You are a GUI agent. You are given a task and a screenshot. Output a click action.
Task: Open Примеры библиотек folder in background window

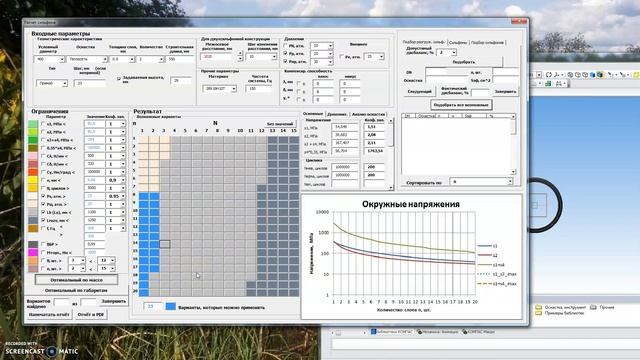click(x=560, y=313)
